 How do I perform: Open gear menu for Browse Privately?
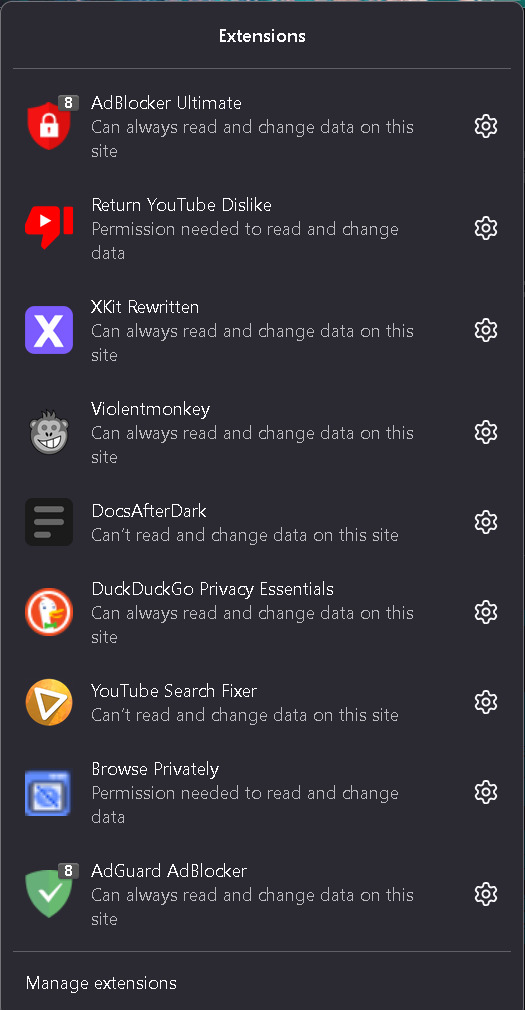[x=486, y=792]
